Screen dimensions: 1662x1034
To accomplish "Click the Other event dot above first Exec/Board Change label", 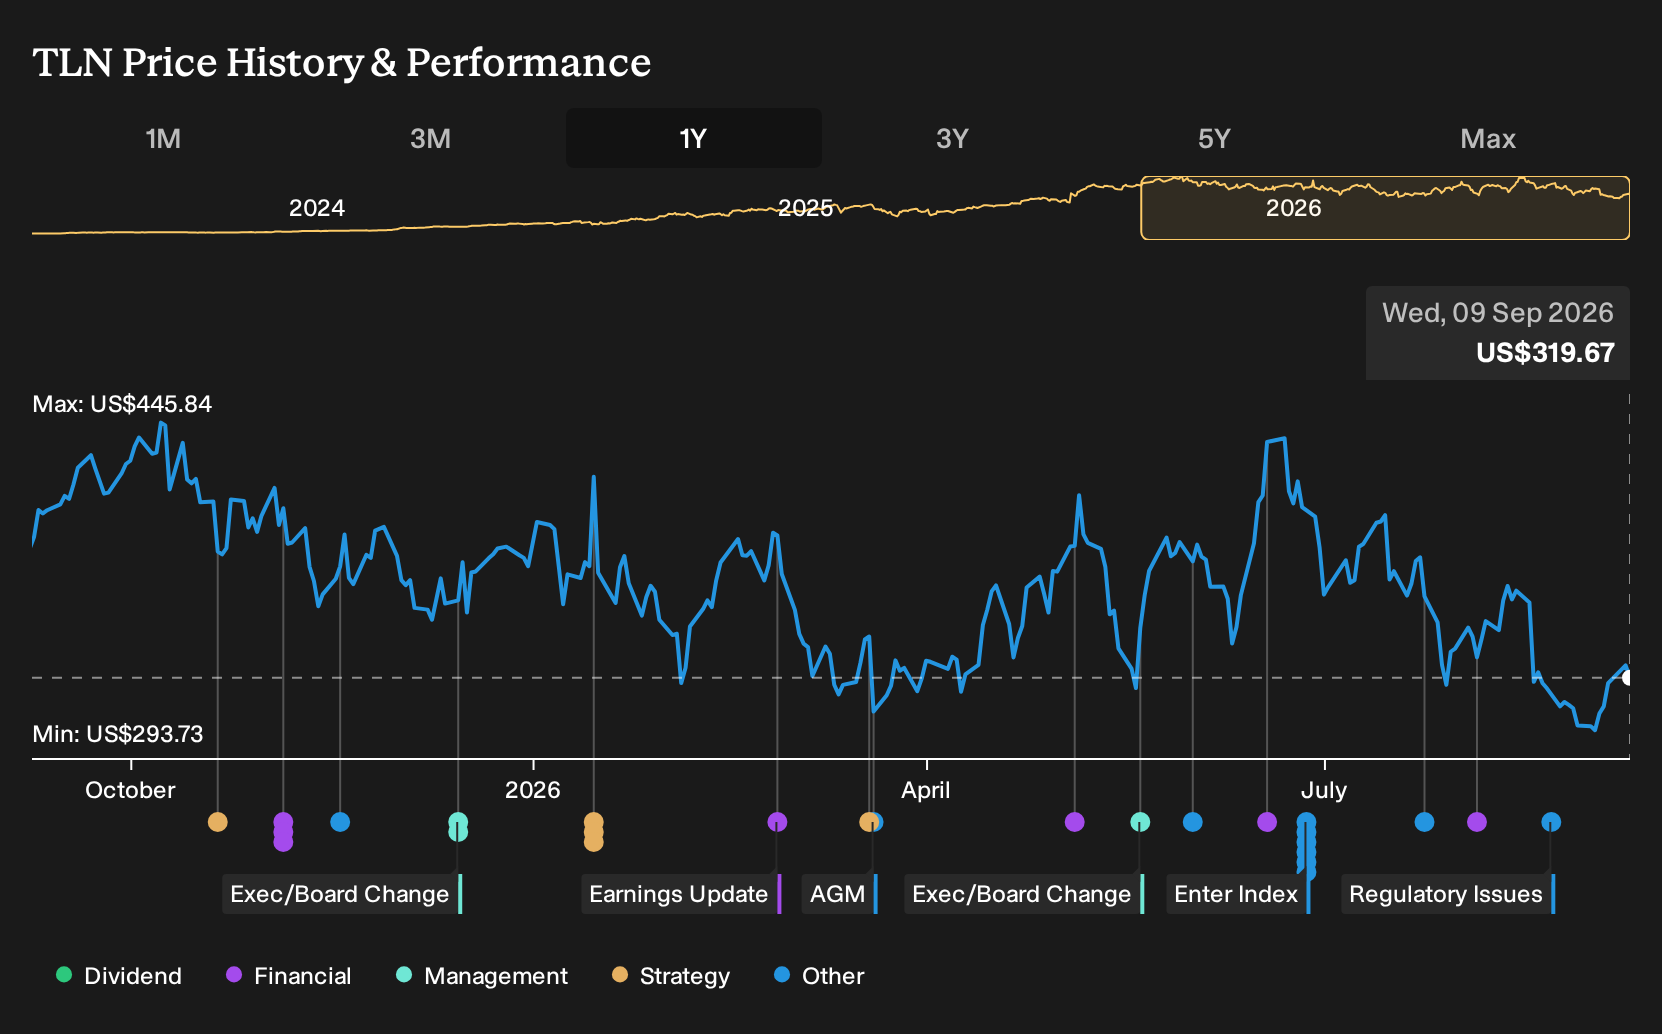I will click(x=340, y=822).
